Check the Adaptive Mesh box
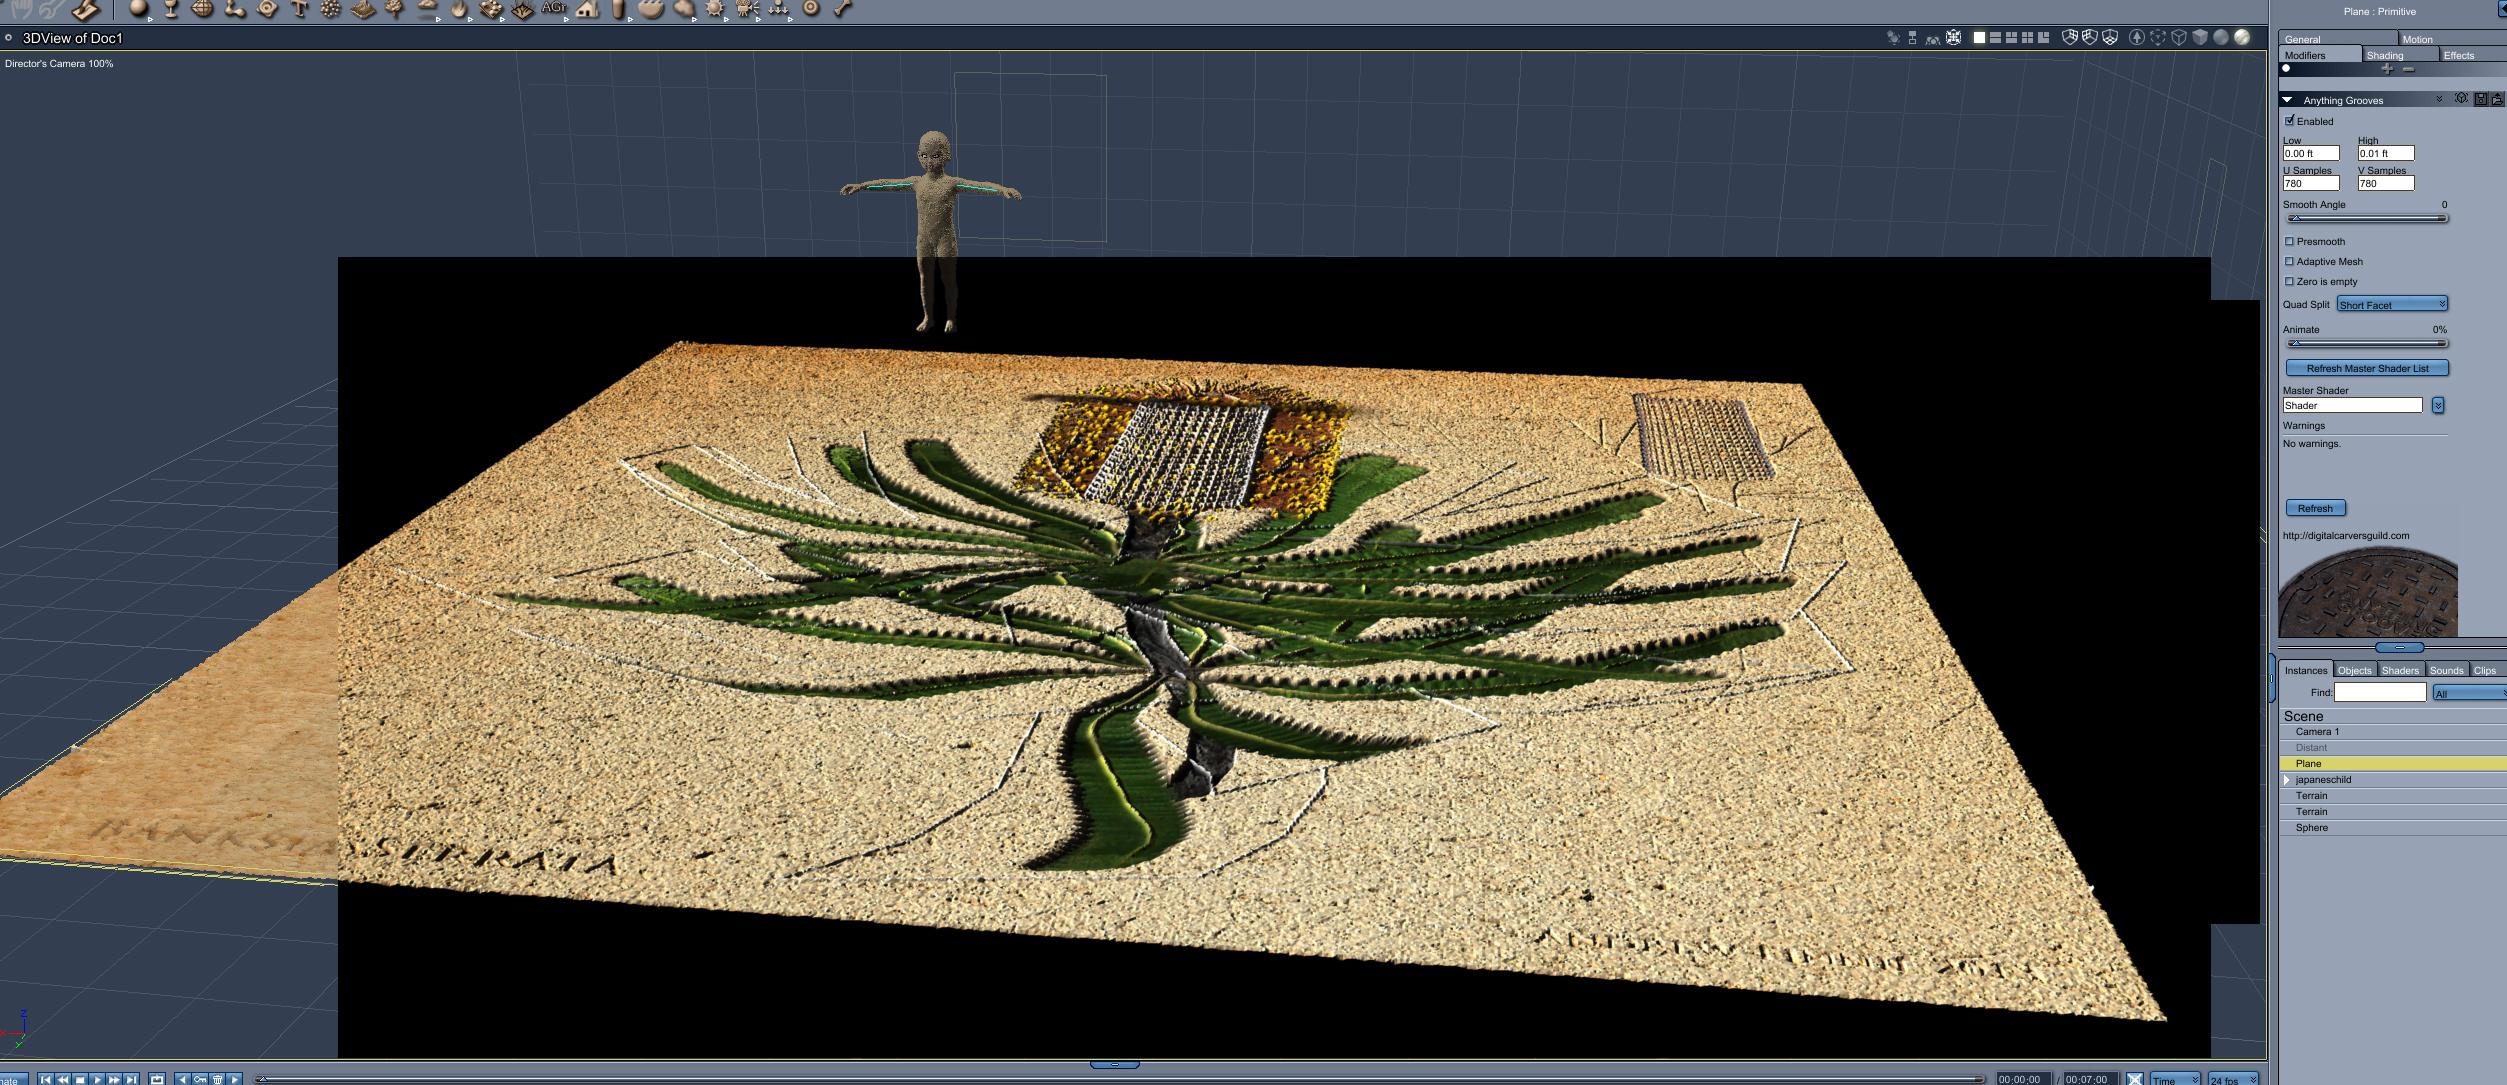The height and width of the screenshot is (1085, 2507). (2290, 261)
